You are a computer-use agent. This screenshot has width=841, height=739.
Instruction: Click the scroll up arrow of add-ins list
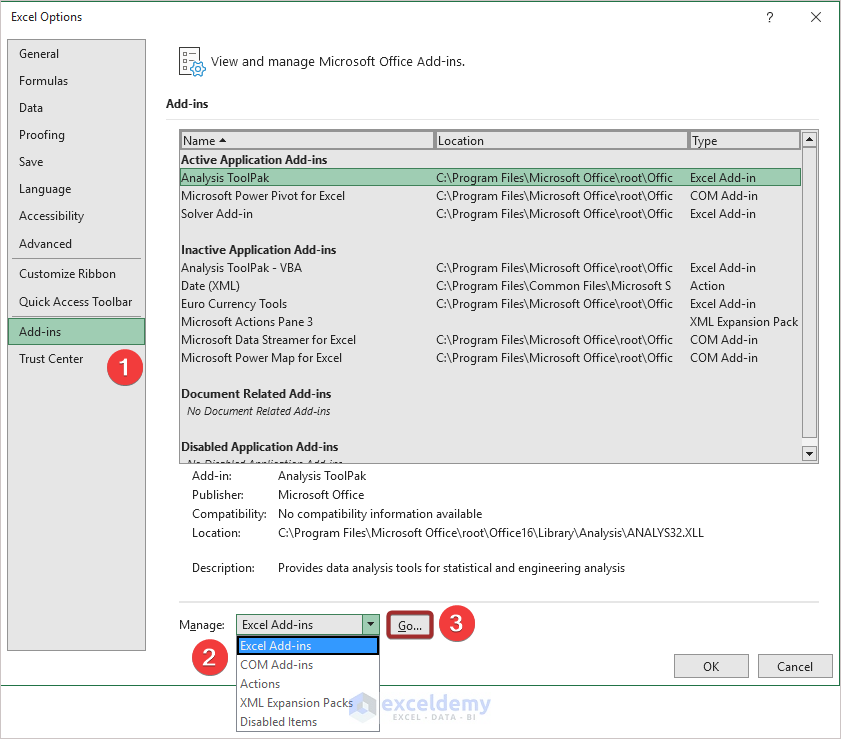pyautogui.click(x=809, y=139)
